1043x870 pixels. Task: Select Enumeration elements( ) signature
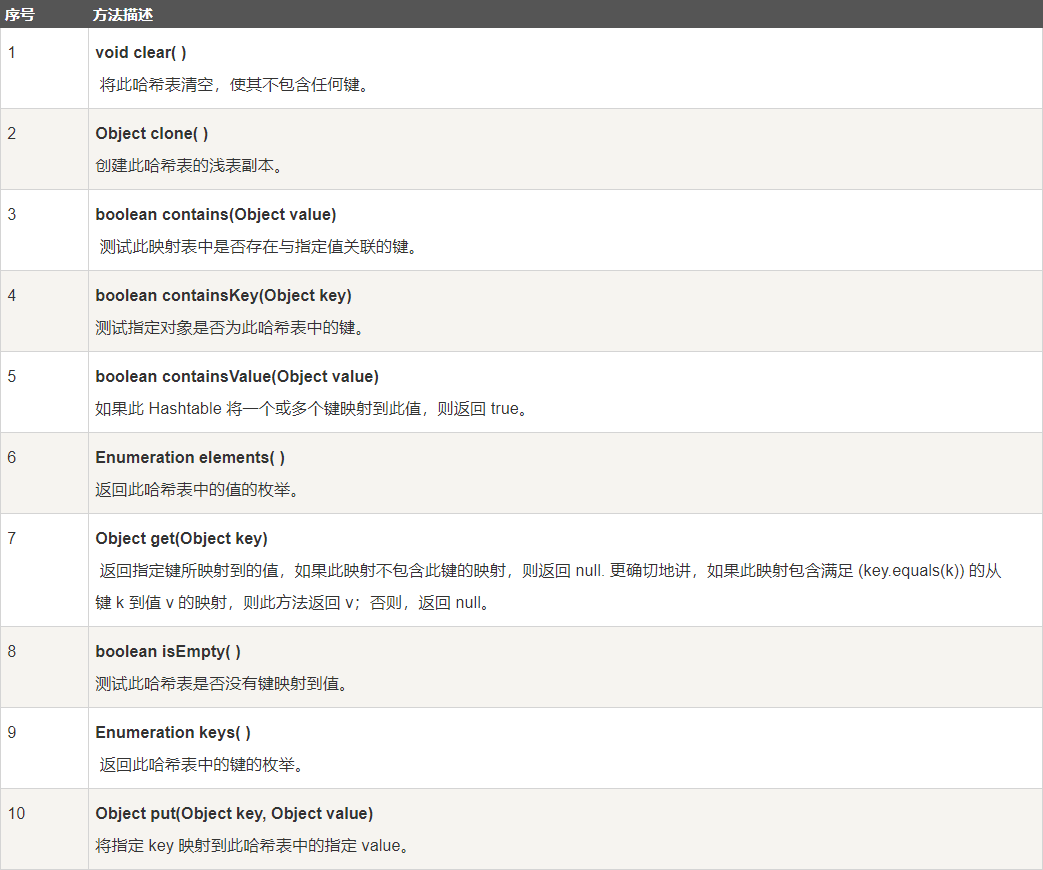[190, 458]
